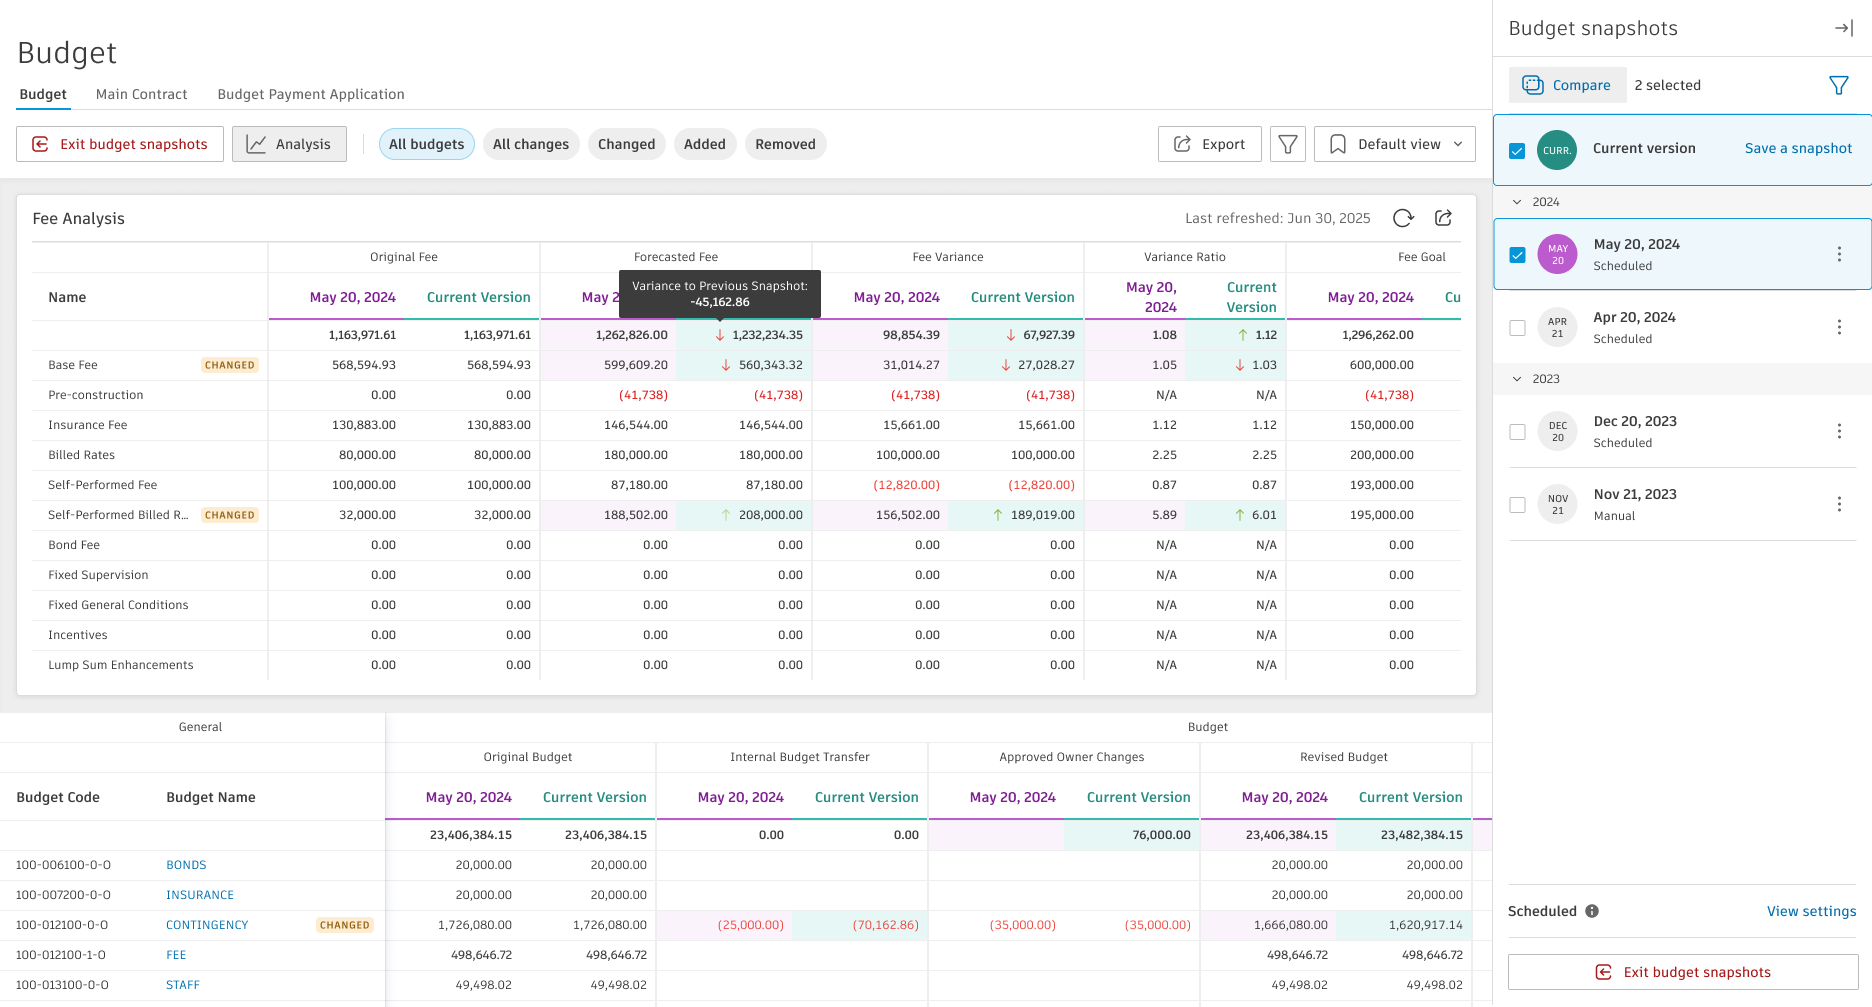The height and width of the screenshot is (1007, 1872).
Task: Open the Default view dropdown
Action: coord(1395,144)
